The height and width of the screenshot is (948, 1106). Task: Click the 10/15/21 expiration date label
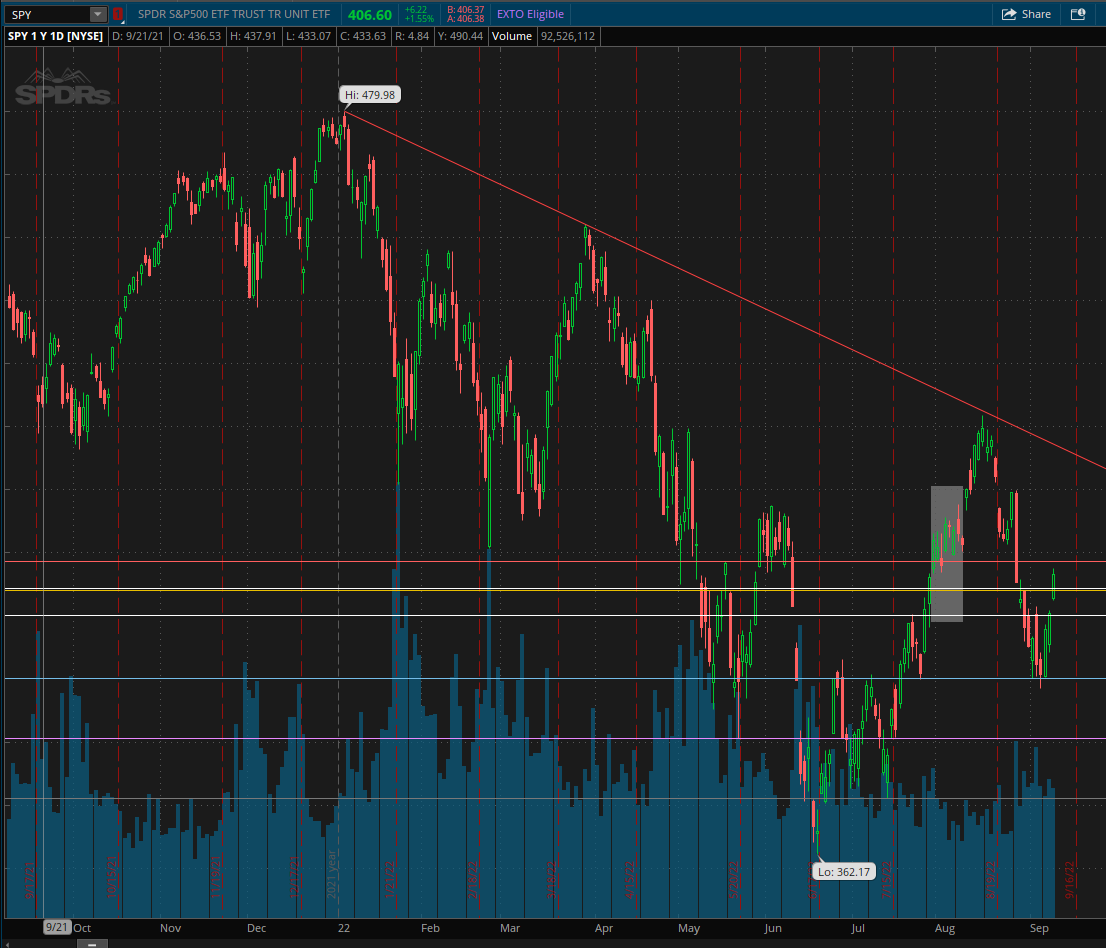(111, 877)
